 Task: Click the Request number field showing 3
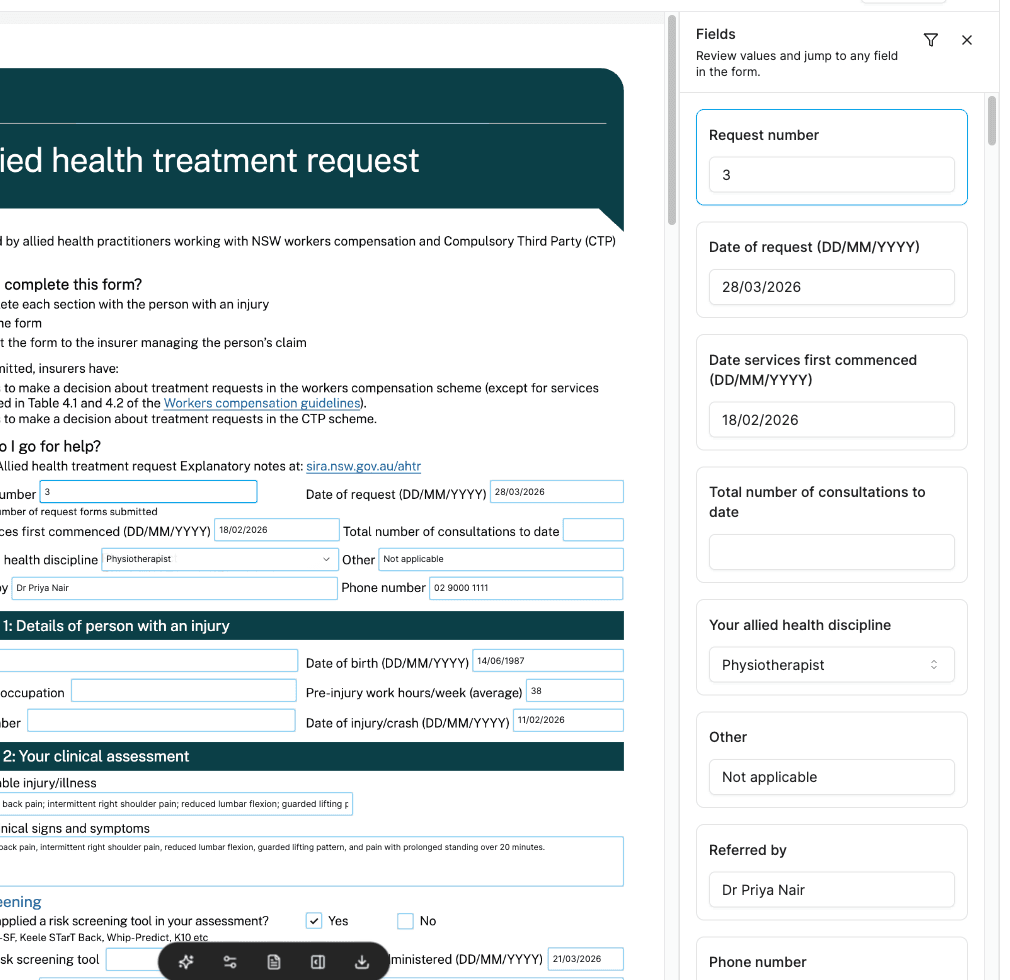[831, 174]
